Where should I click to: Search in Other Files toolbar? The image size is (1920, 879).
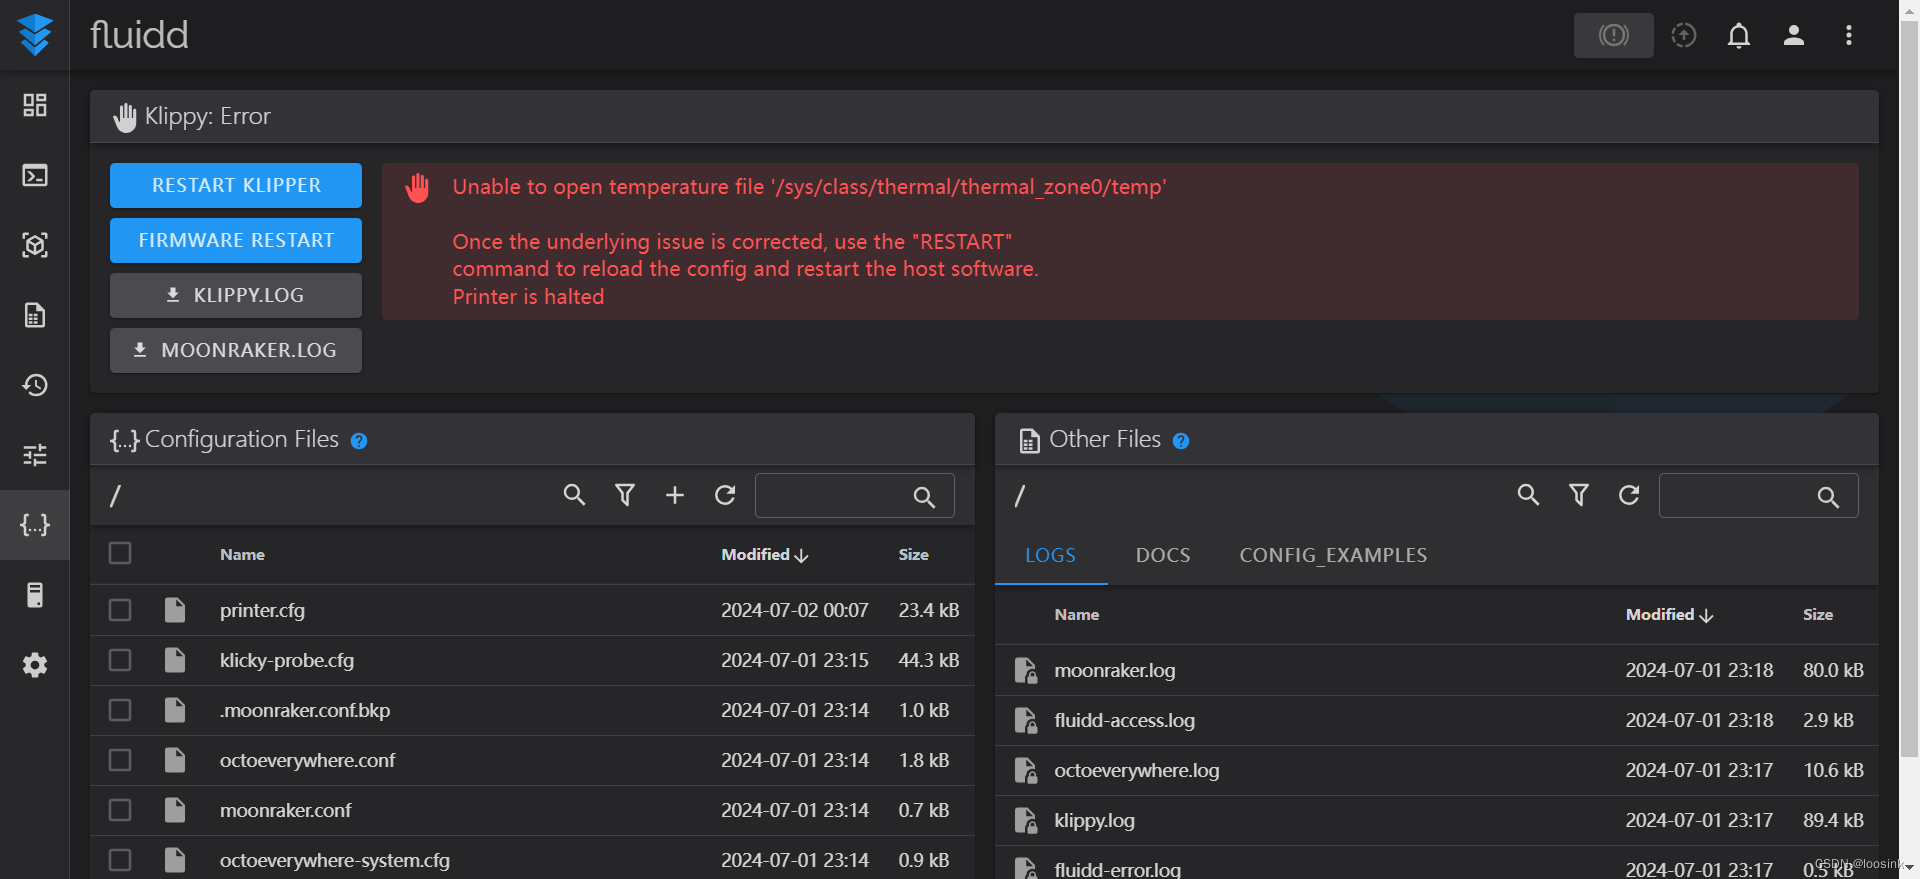click(1528, 494)
